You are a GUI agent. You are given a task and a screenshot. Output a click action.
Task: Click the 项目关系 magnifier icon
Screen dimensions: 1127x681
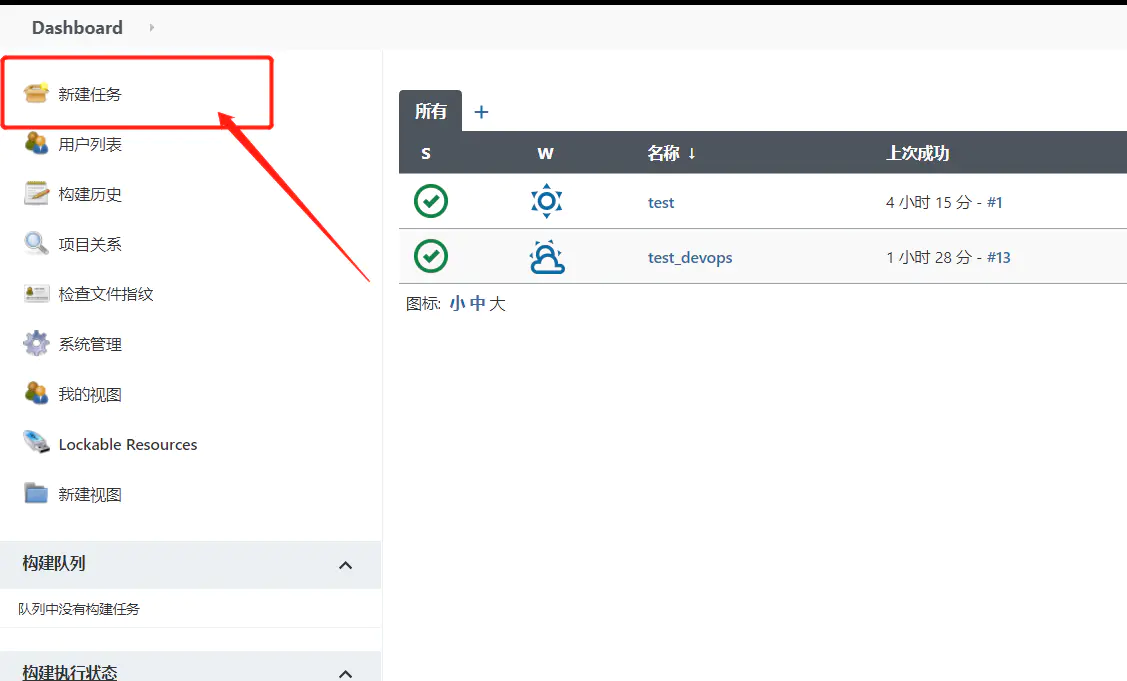pyautogui.click(x=36, y=243)
